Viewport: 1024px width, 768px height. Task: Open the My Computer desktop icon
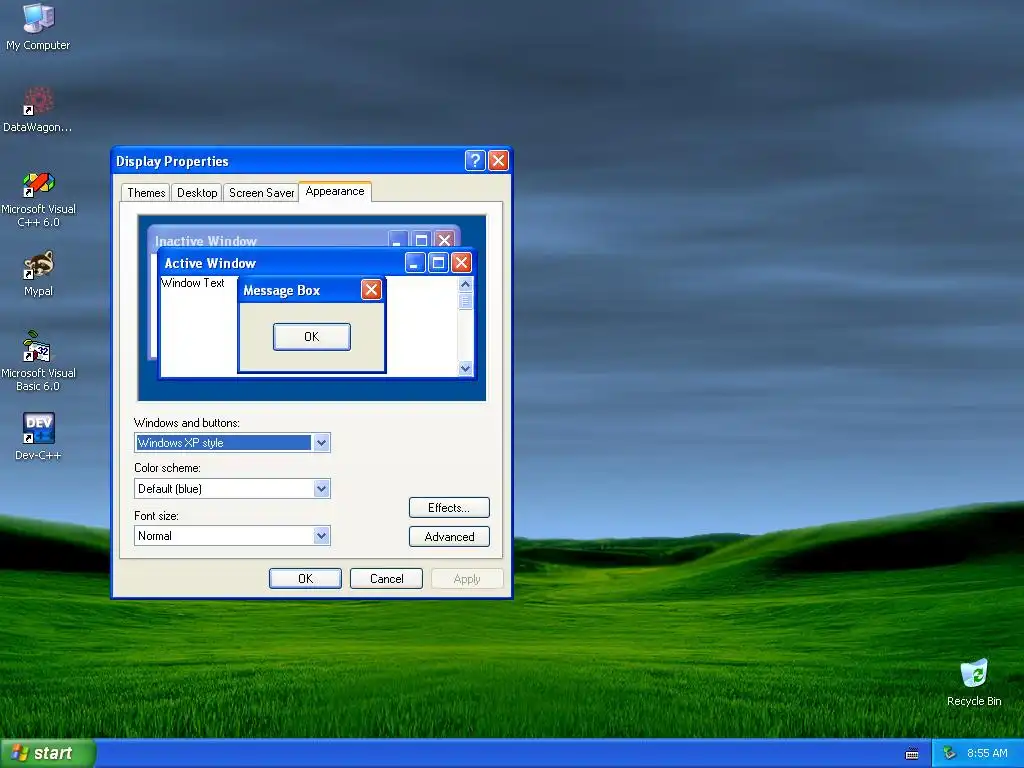click(38, 26)
